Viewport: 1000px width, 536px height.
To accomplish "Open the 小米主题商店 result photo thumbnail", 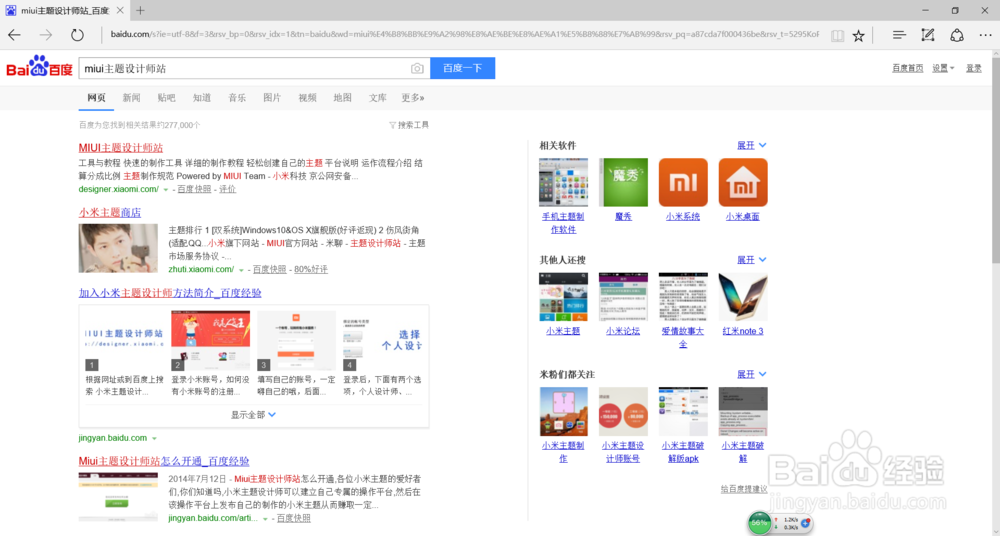I will coord(118,248).
